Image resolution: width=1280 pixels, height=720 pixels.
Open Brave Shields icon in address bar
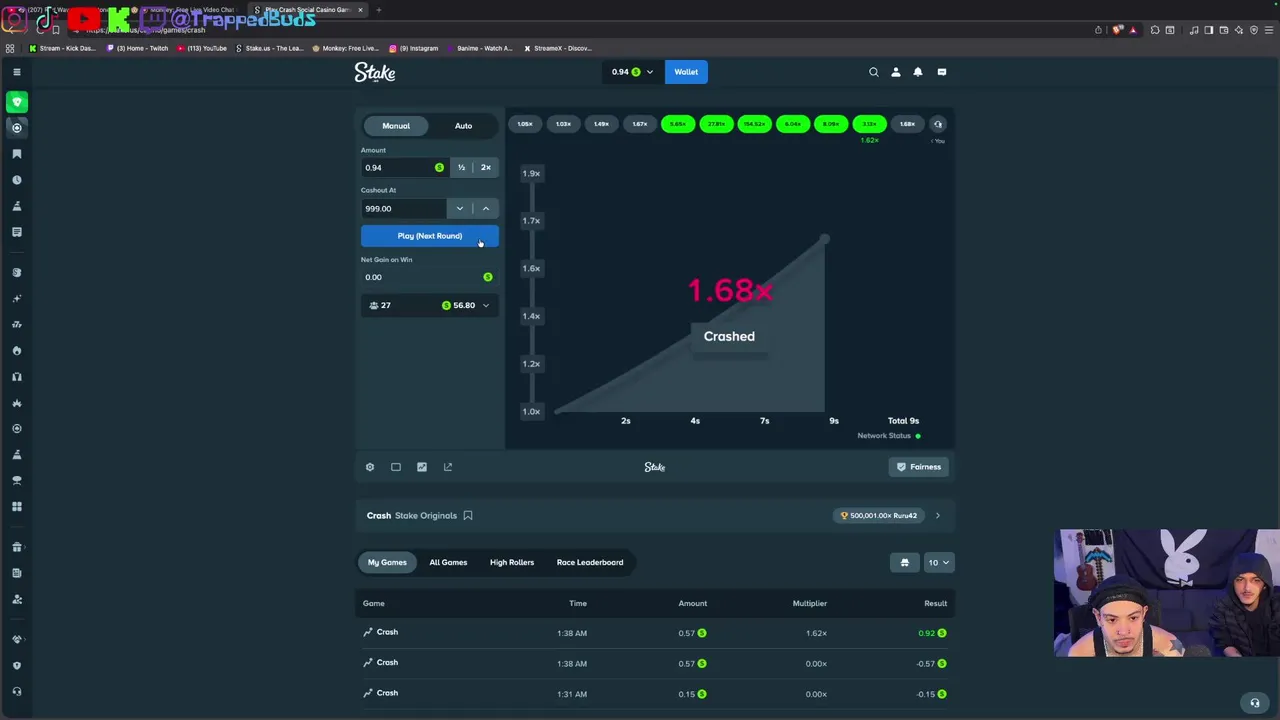(1117, 30)
